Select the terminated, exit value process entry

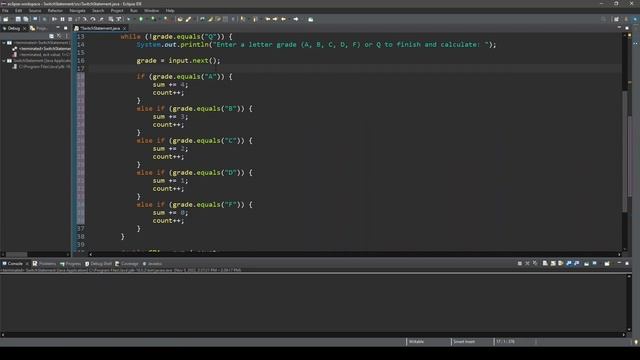[x=42, y=54]
